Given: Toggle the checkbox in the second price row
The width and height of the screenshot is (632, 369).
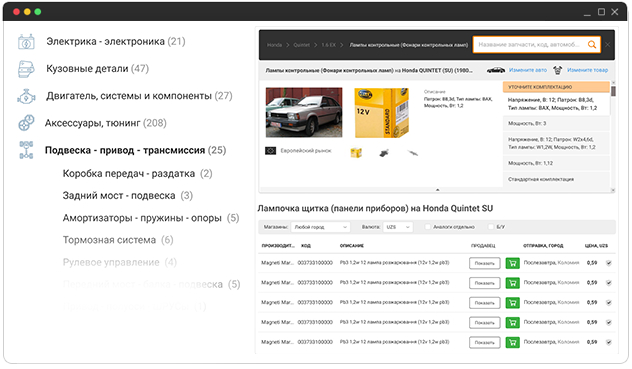Looking at the screenshot, I should 609,283.
